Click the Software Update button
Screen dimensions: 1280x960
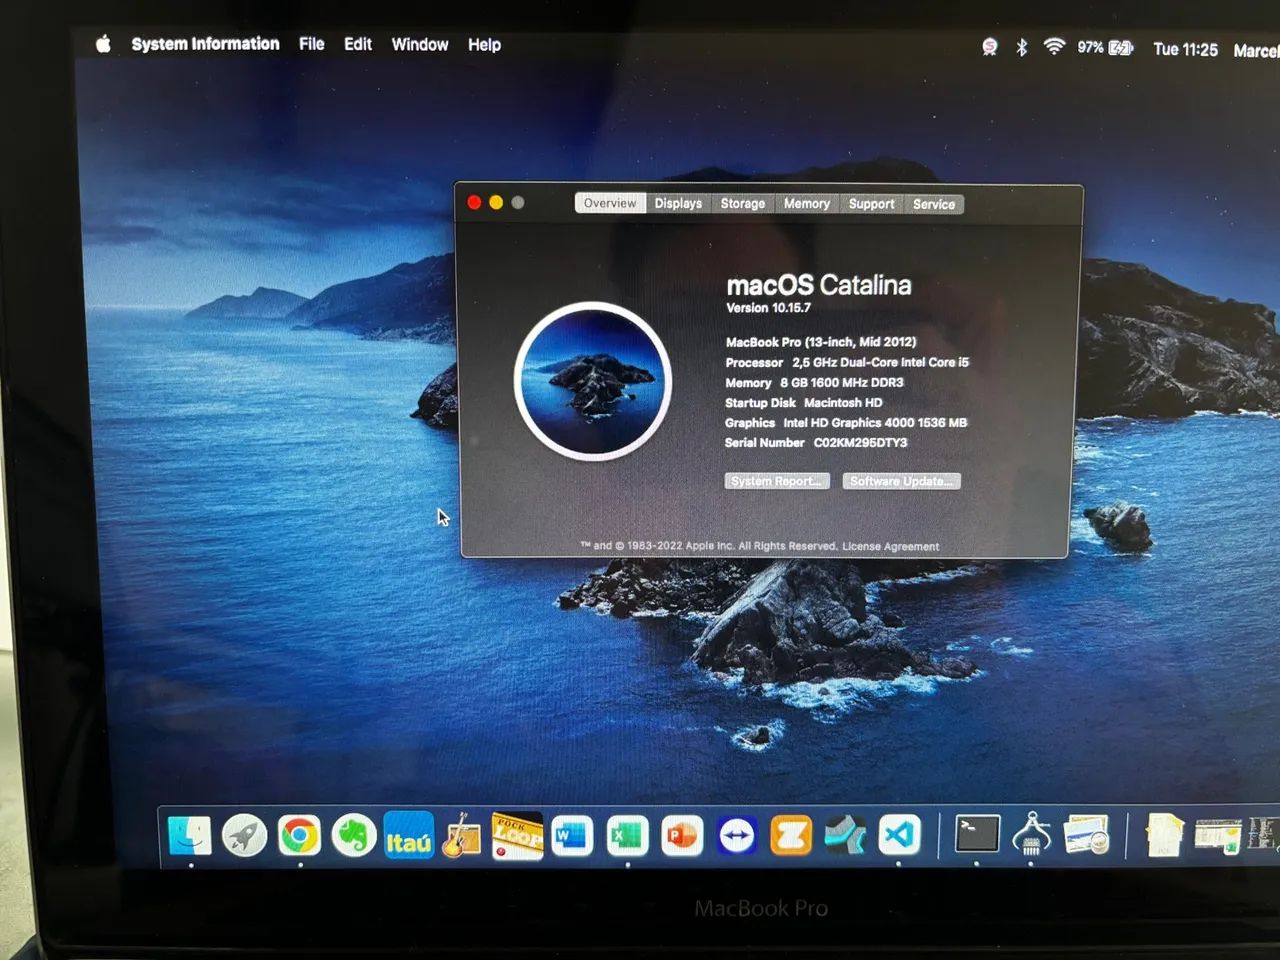tap(901, 481)
